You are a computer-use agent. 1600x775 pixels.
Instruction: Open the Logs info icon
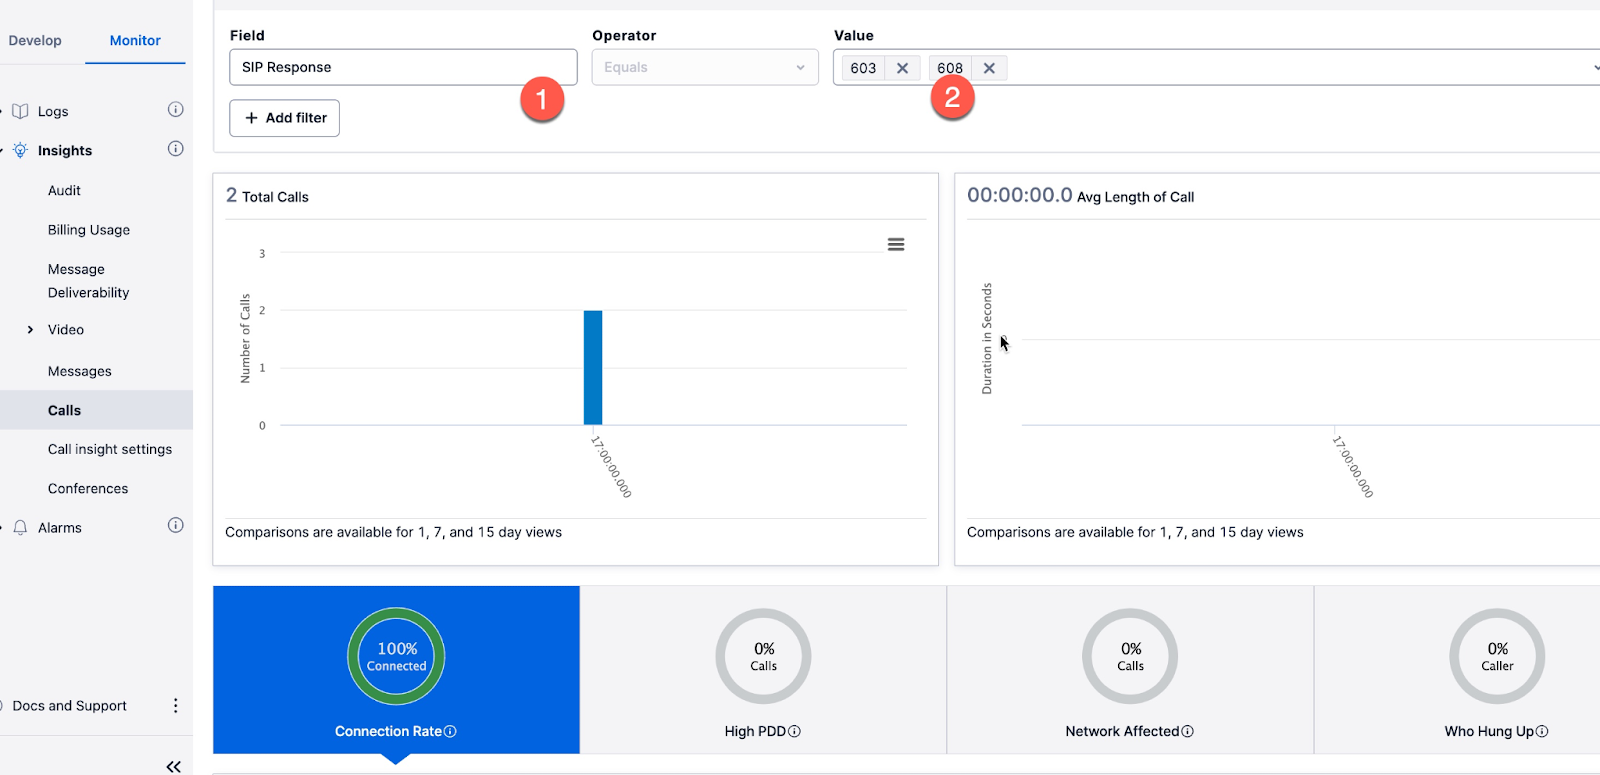175,110
